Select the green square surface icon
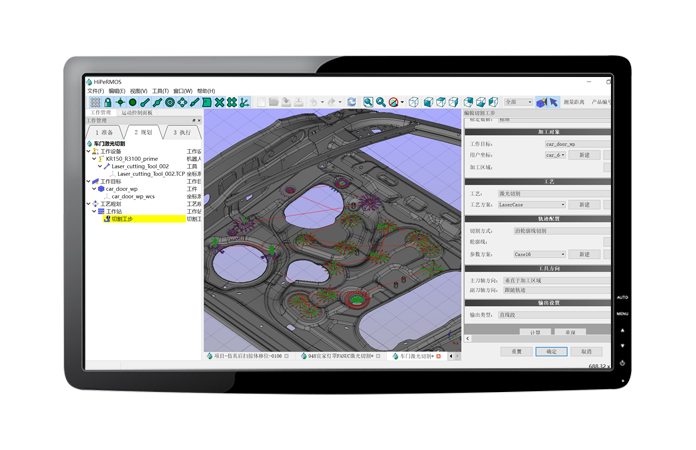The image size is (696, 450). [207, 103]
